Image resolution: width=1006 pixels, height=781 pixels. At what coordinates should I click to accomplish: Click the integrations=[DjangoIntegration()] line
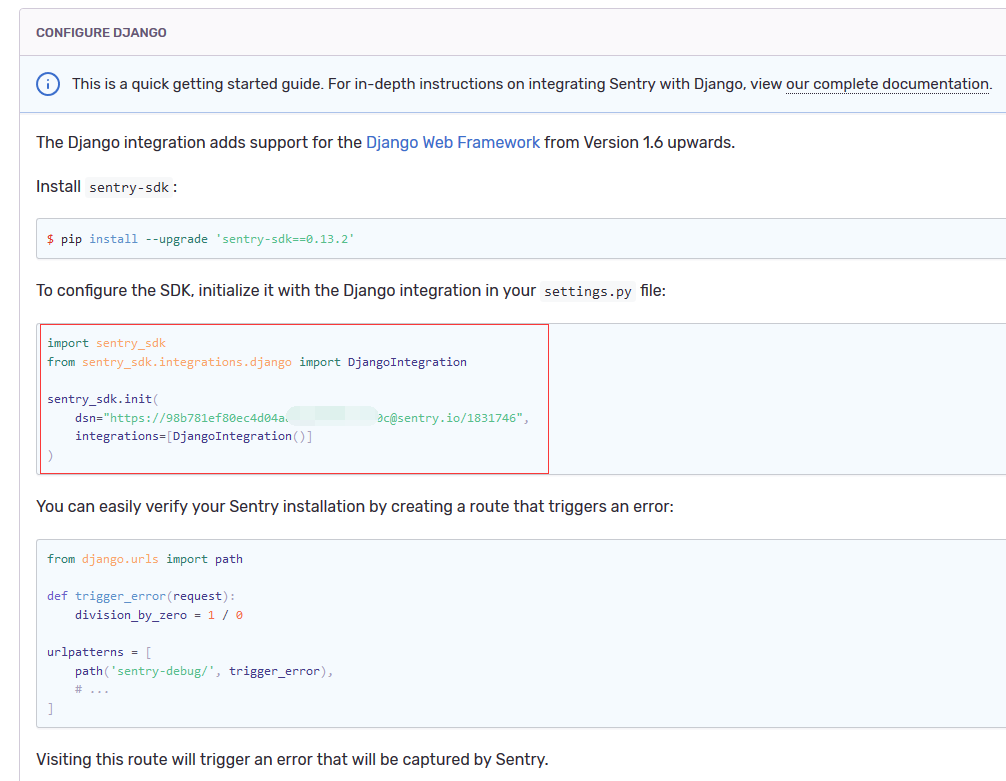tap(193, 436)
